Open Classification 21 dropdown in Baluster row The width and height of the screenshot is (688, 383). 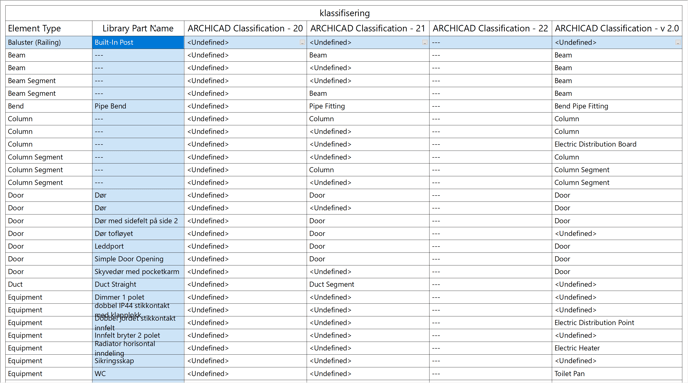tap(424, 43)
